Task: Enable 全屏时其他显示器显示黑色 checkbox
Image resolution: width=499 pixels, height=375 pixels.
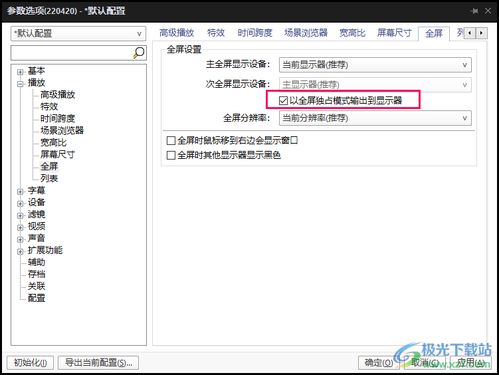Action: pyautogui.click(x=171, y=155)
